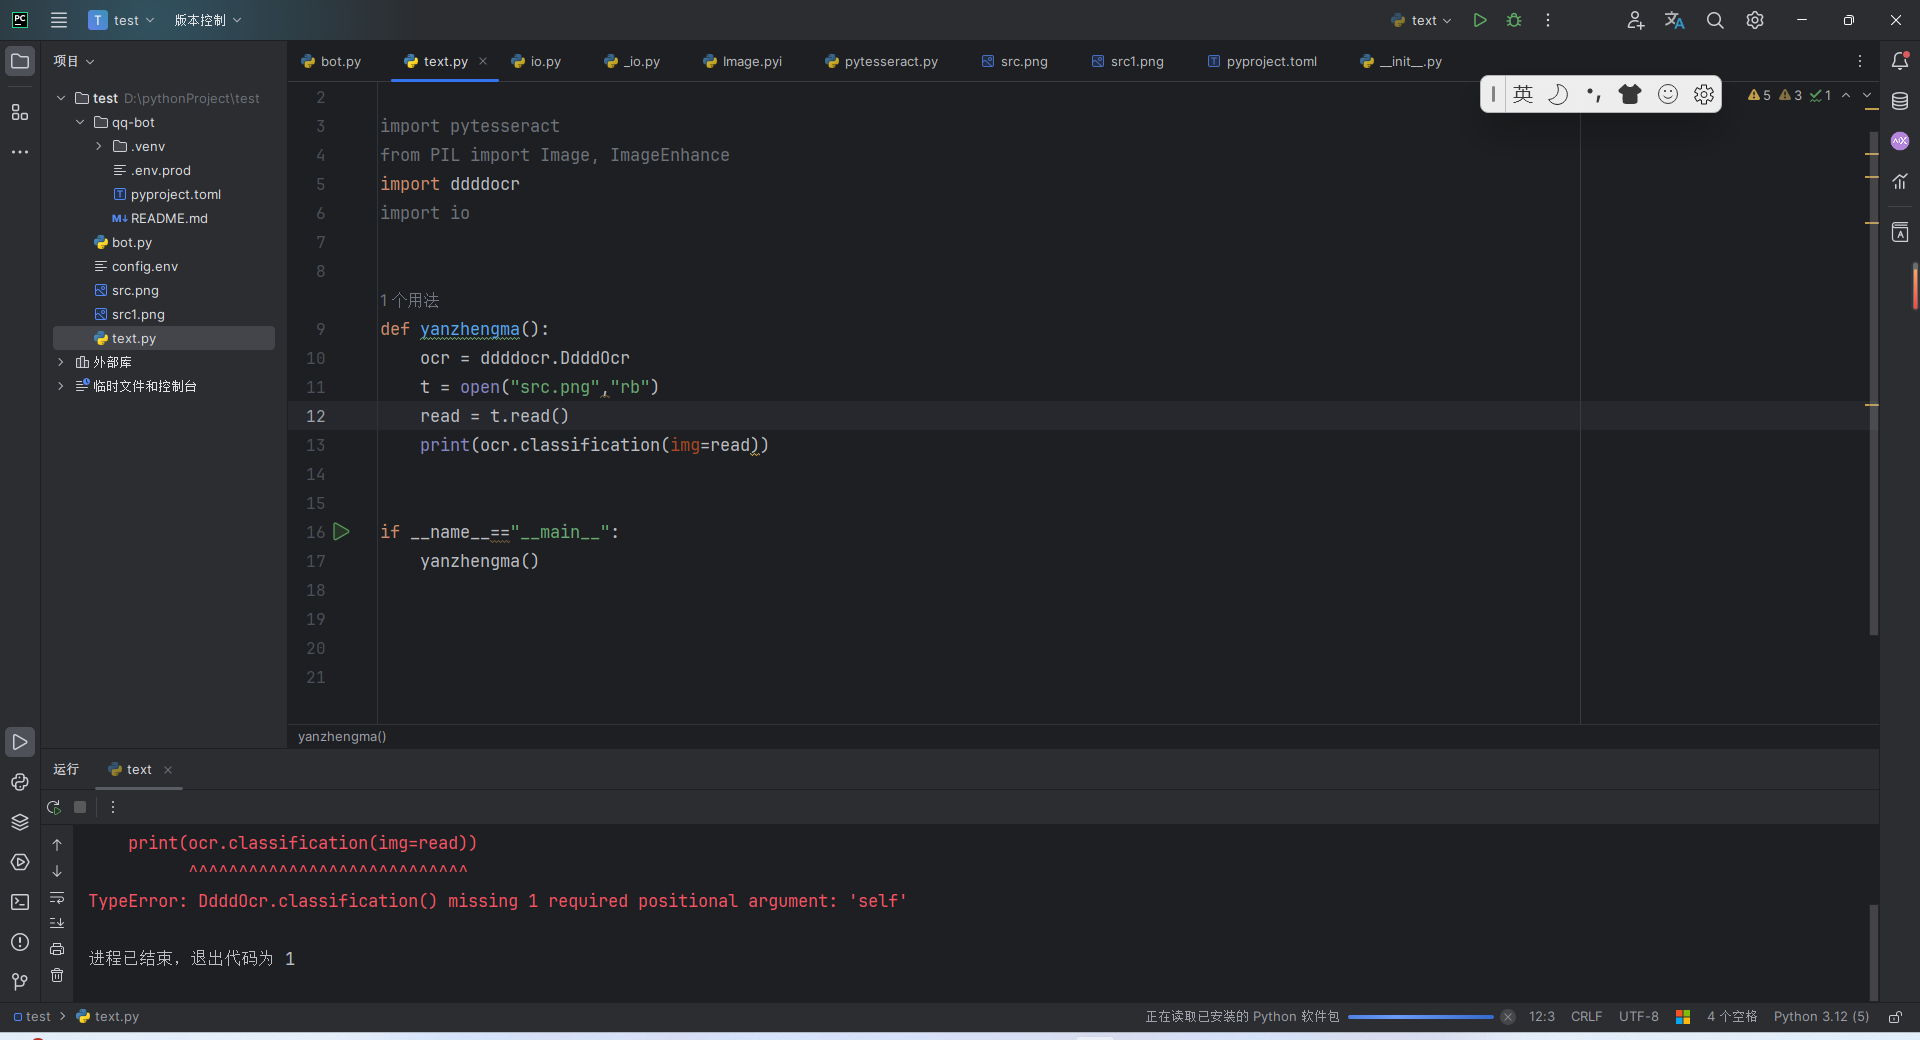Toggle soft-wrap in Run console

click(57, 897)
